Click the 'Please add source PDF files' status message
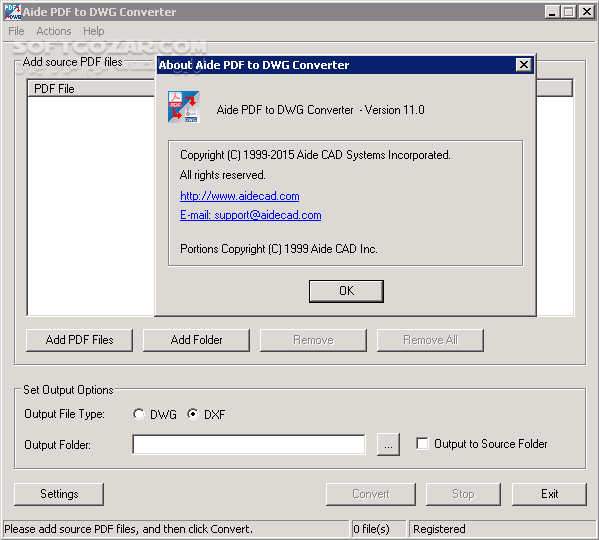The height and width of the screenshot is (540, 599). (129, 529)
